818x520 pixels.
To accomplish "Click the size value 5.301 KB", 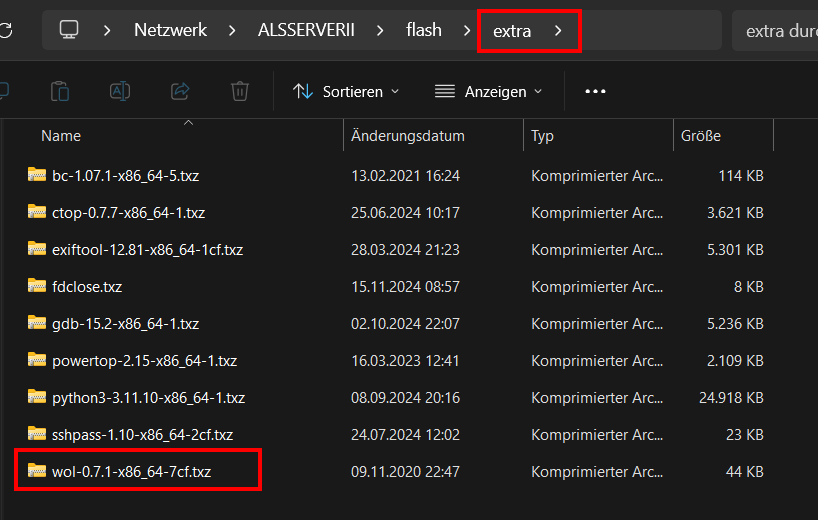I will pyautogui.click(x=735, y=250).
